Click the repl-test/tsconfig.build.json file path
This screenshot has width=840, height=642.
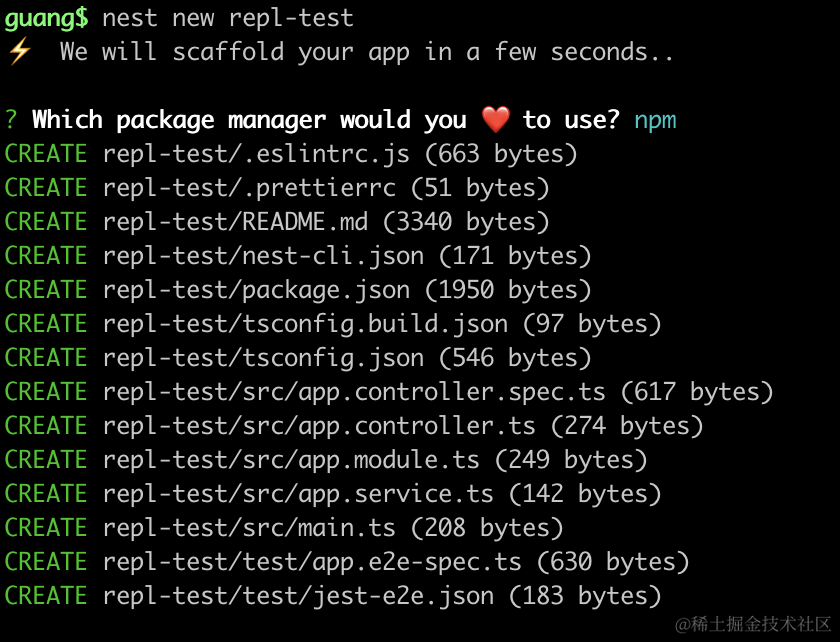[x=305, y=324]
